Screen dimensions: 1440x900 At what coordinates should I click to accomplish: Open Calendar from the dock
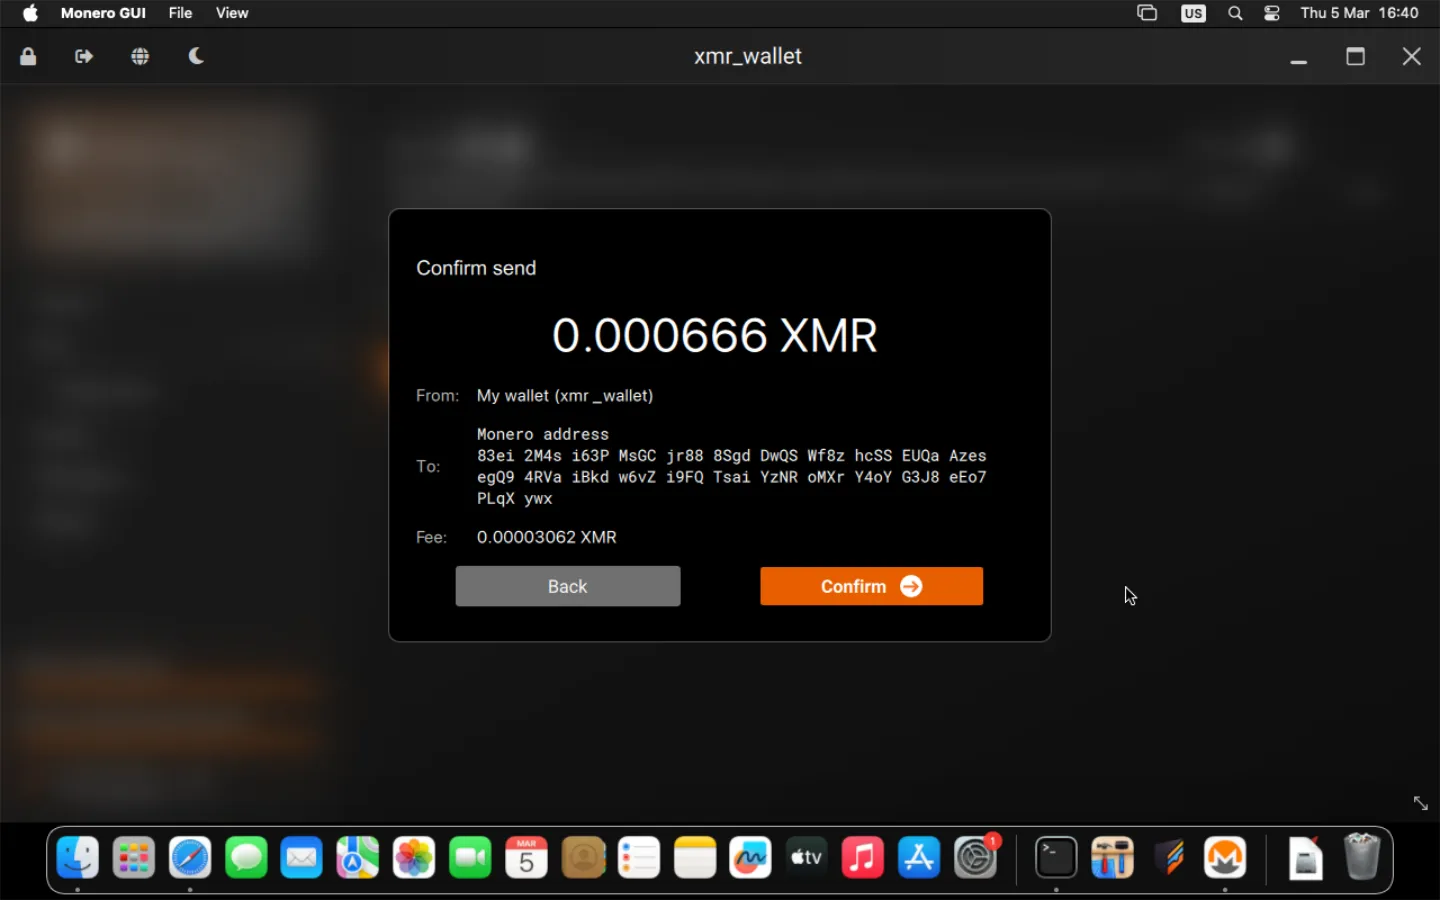527,857
